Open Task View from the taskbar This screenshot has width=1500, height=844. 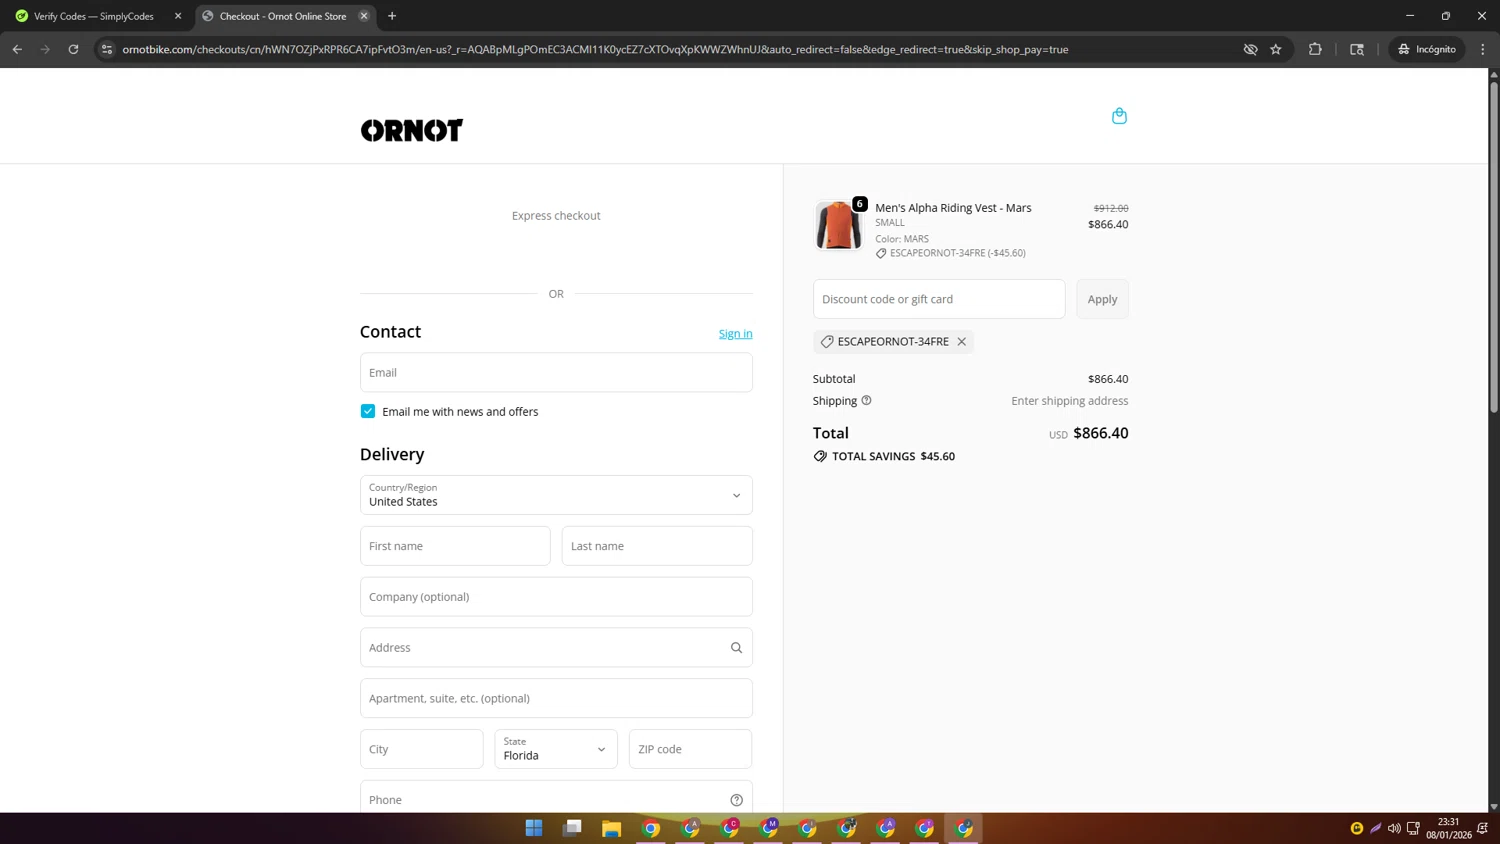pyautogui.click(x=573, y=828)
